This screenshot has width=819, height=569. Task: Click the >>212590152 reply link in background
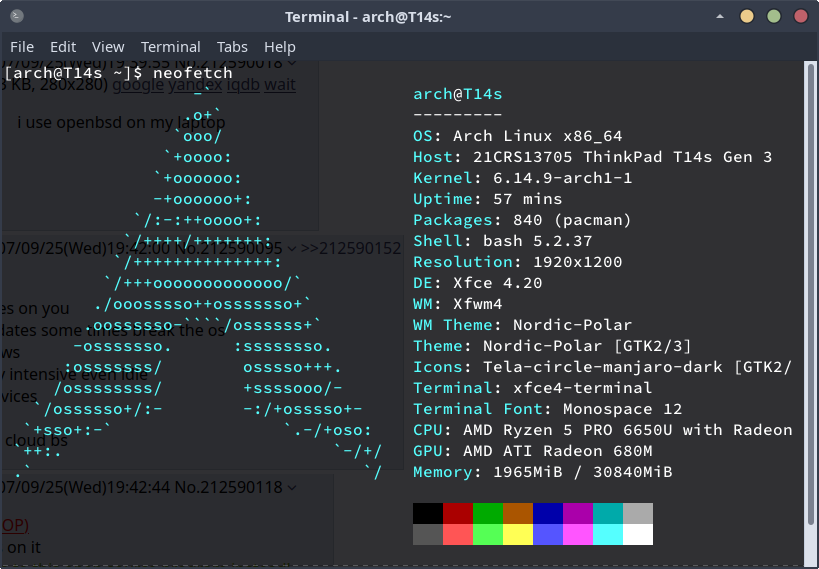point(350,248)
